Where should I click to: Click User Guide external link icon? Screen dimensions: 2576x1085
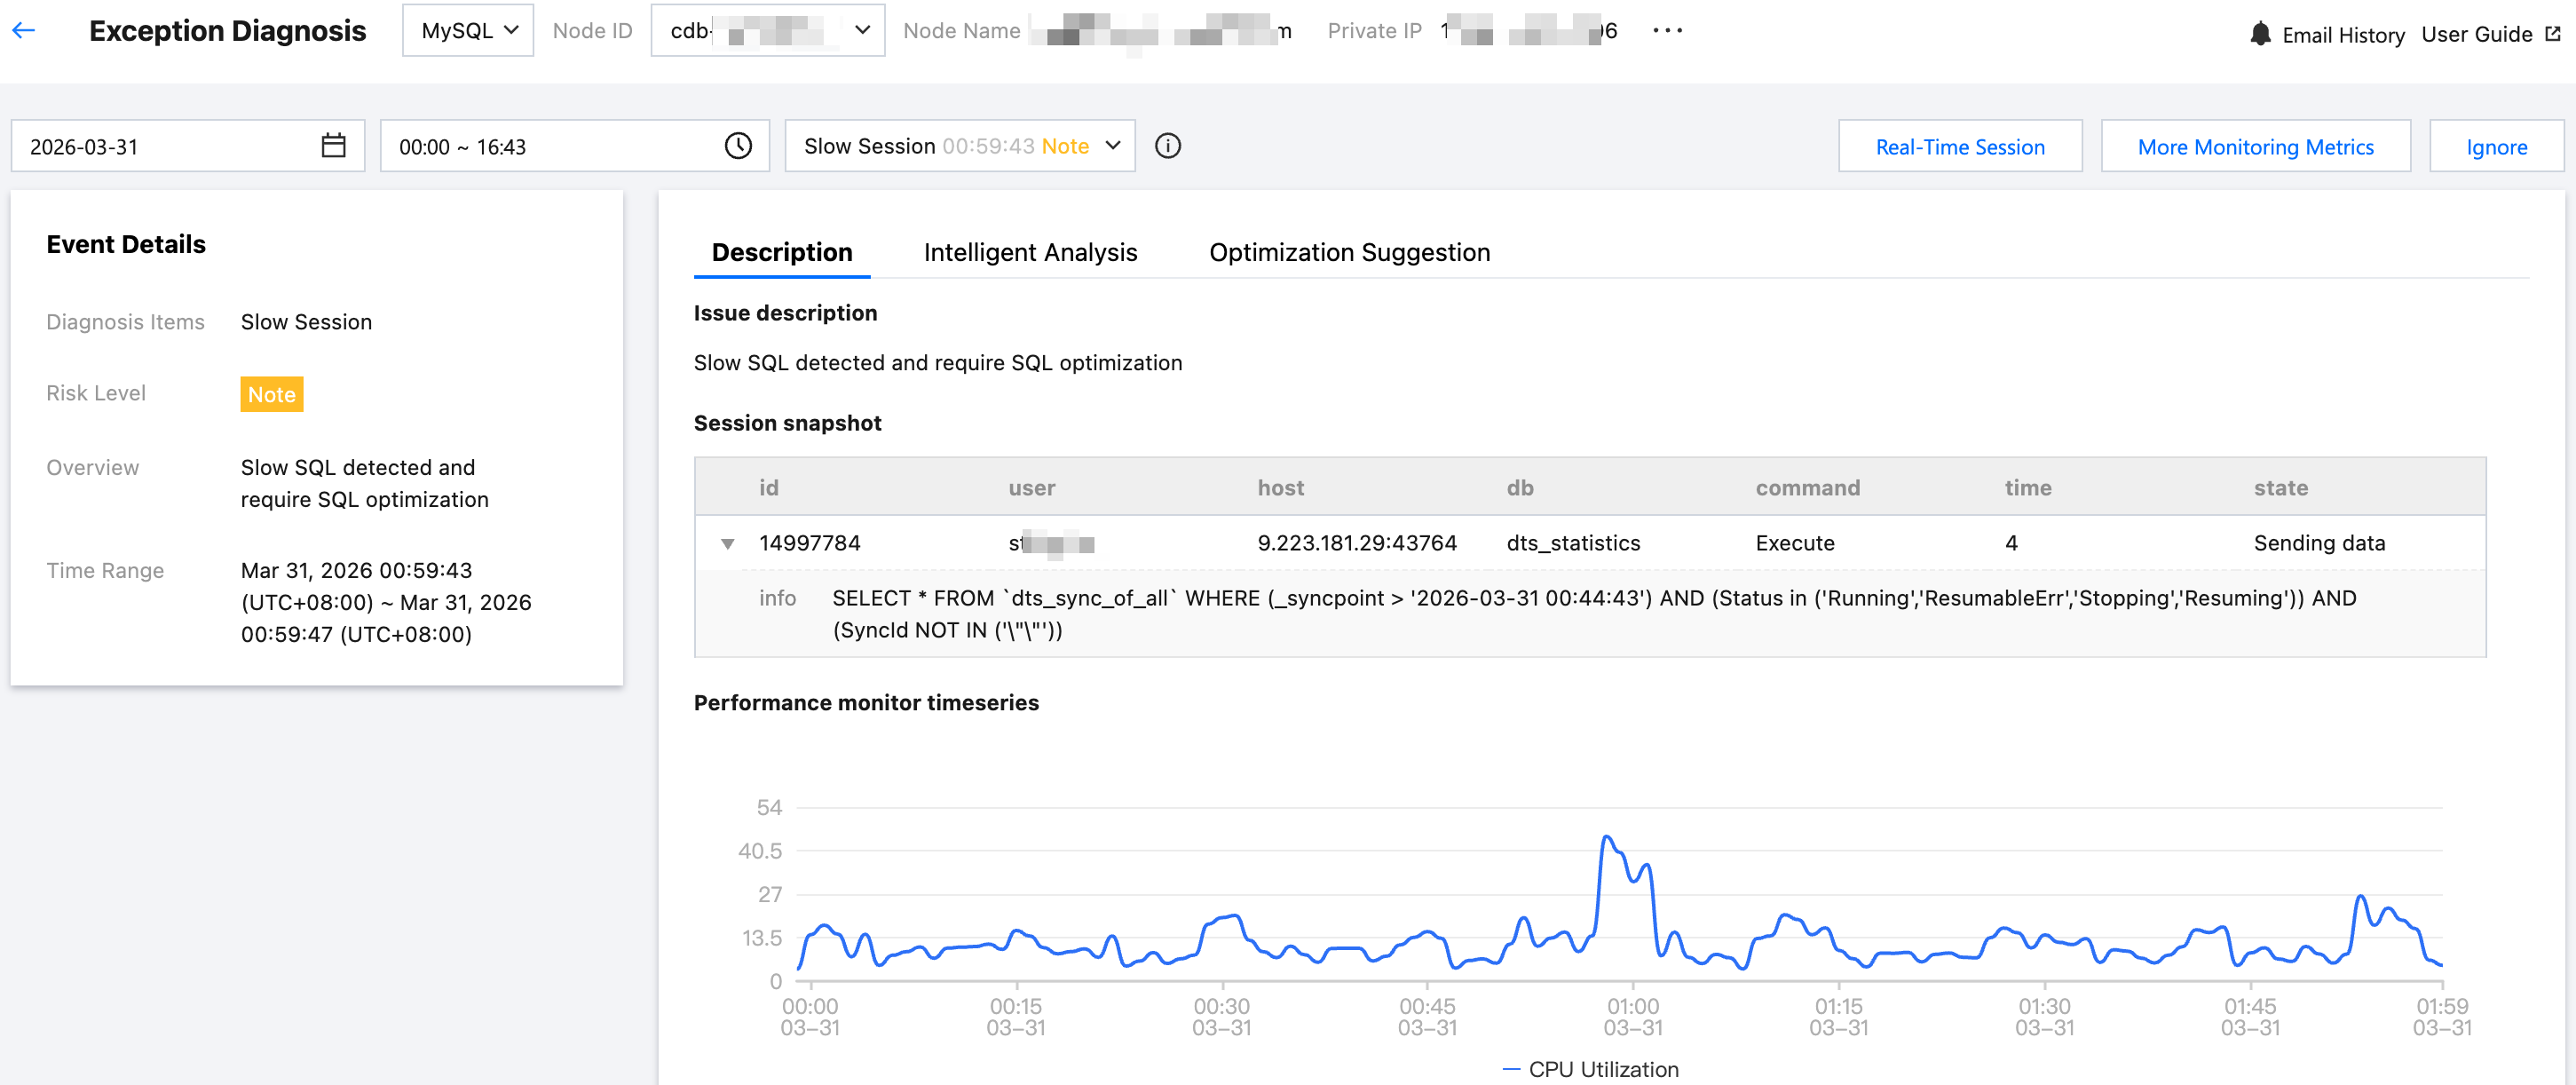tap(2552, 34)
